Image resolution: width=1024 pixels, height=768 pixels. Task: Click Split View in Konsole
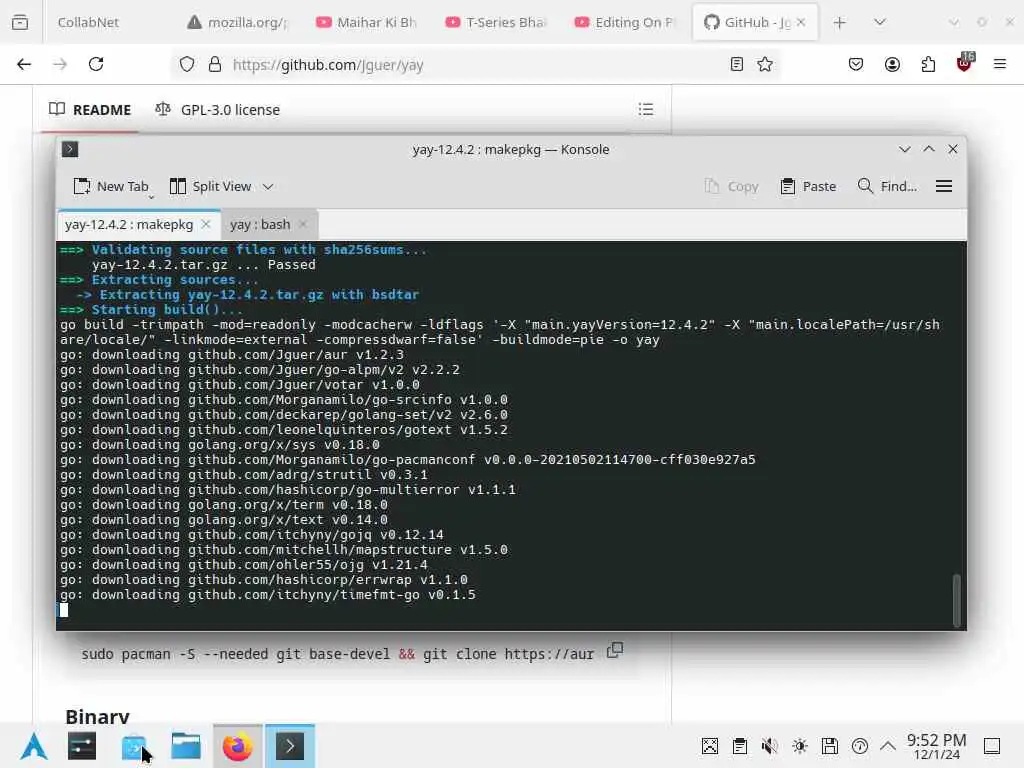211,187
